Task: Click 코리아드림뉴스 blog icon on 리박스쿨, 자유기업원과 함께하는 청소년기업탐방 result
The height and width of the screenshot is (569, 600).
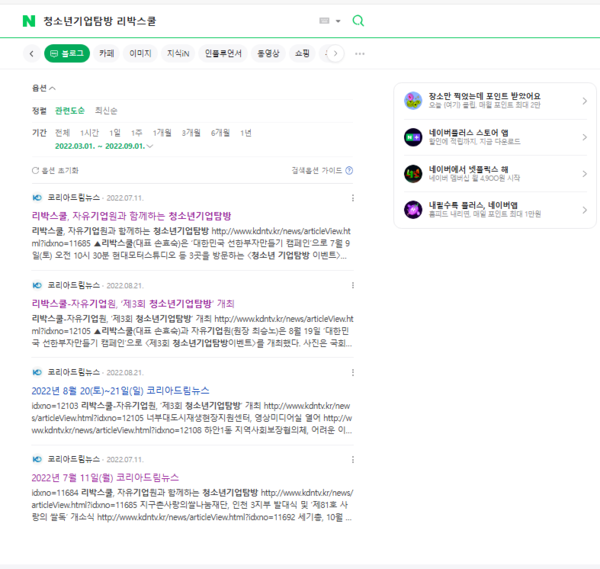Action: (x=37, y=198)
